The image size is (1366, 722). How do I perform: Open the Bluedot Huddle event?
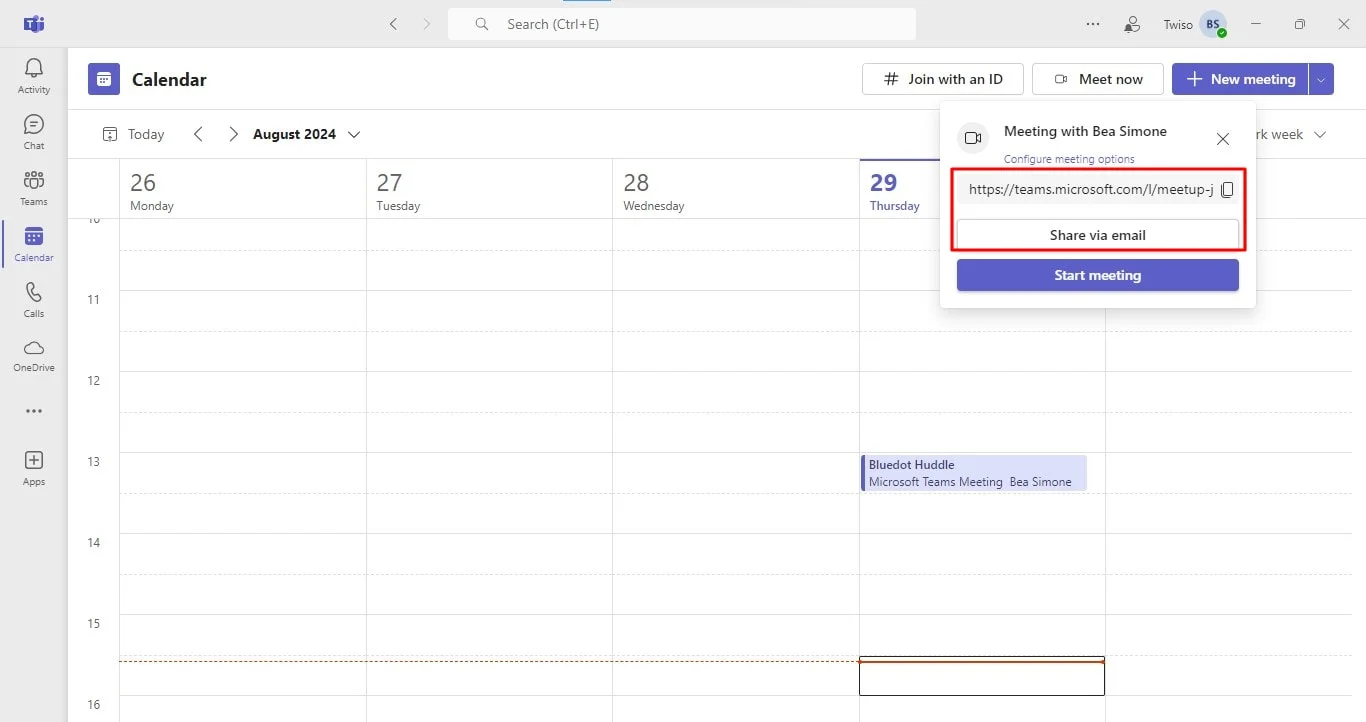(974, 473)
